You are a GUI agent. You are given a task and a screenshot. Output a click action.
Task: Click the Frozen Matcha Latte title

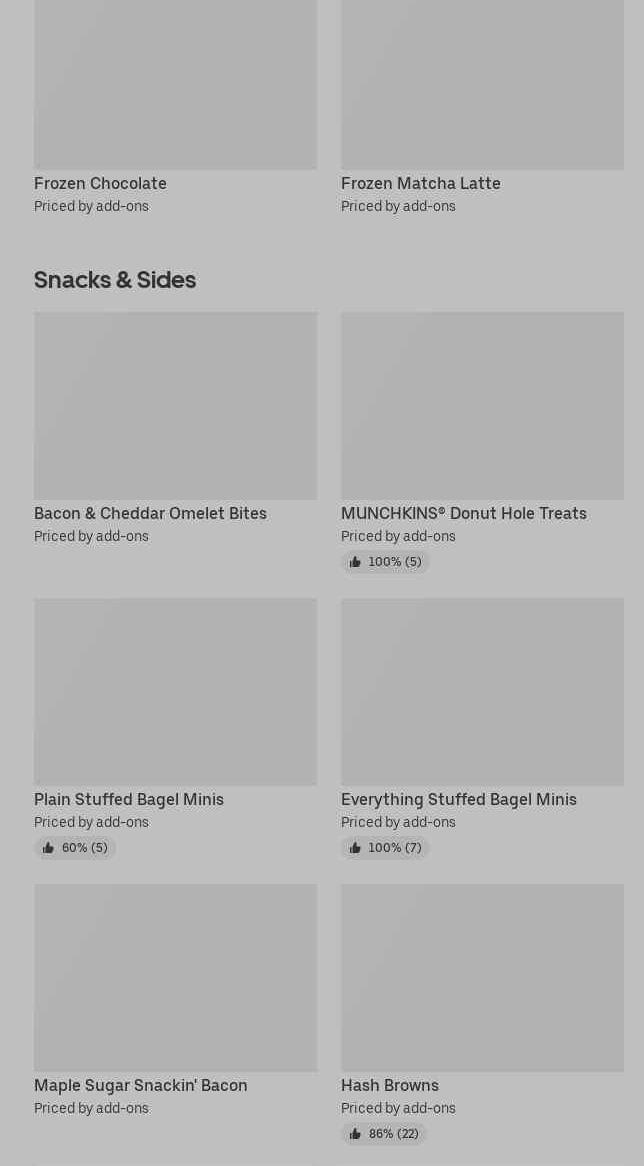(x=420, y=183)
